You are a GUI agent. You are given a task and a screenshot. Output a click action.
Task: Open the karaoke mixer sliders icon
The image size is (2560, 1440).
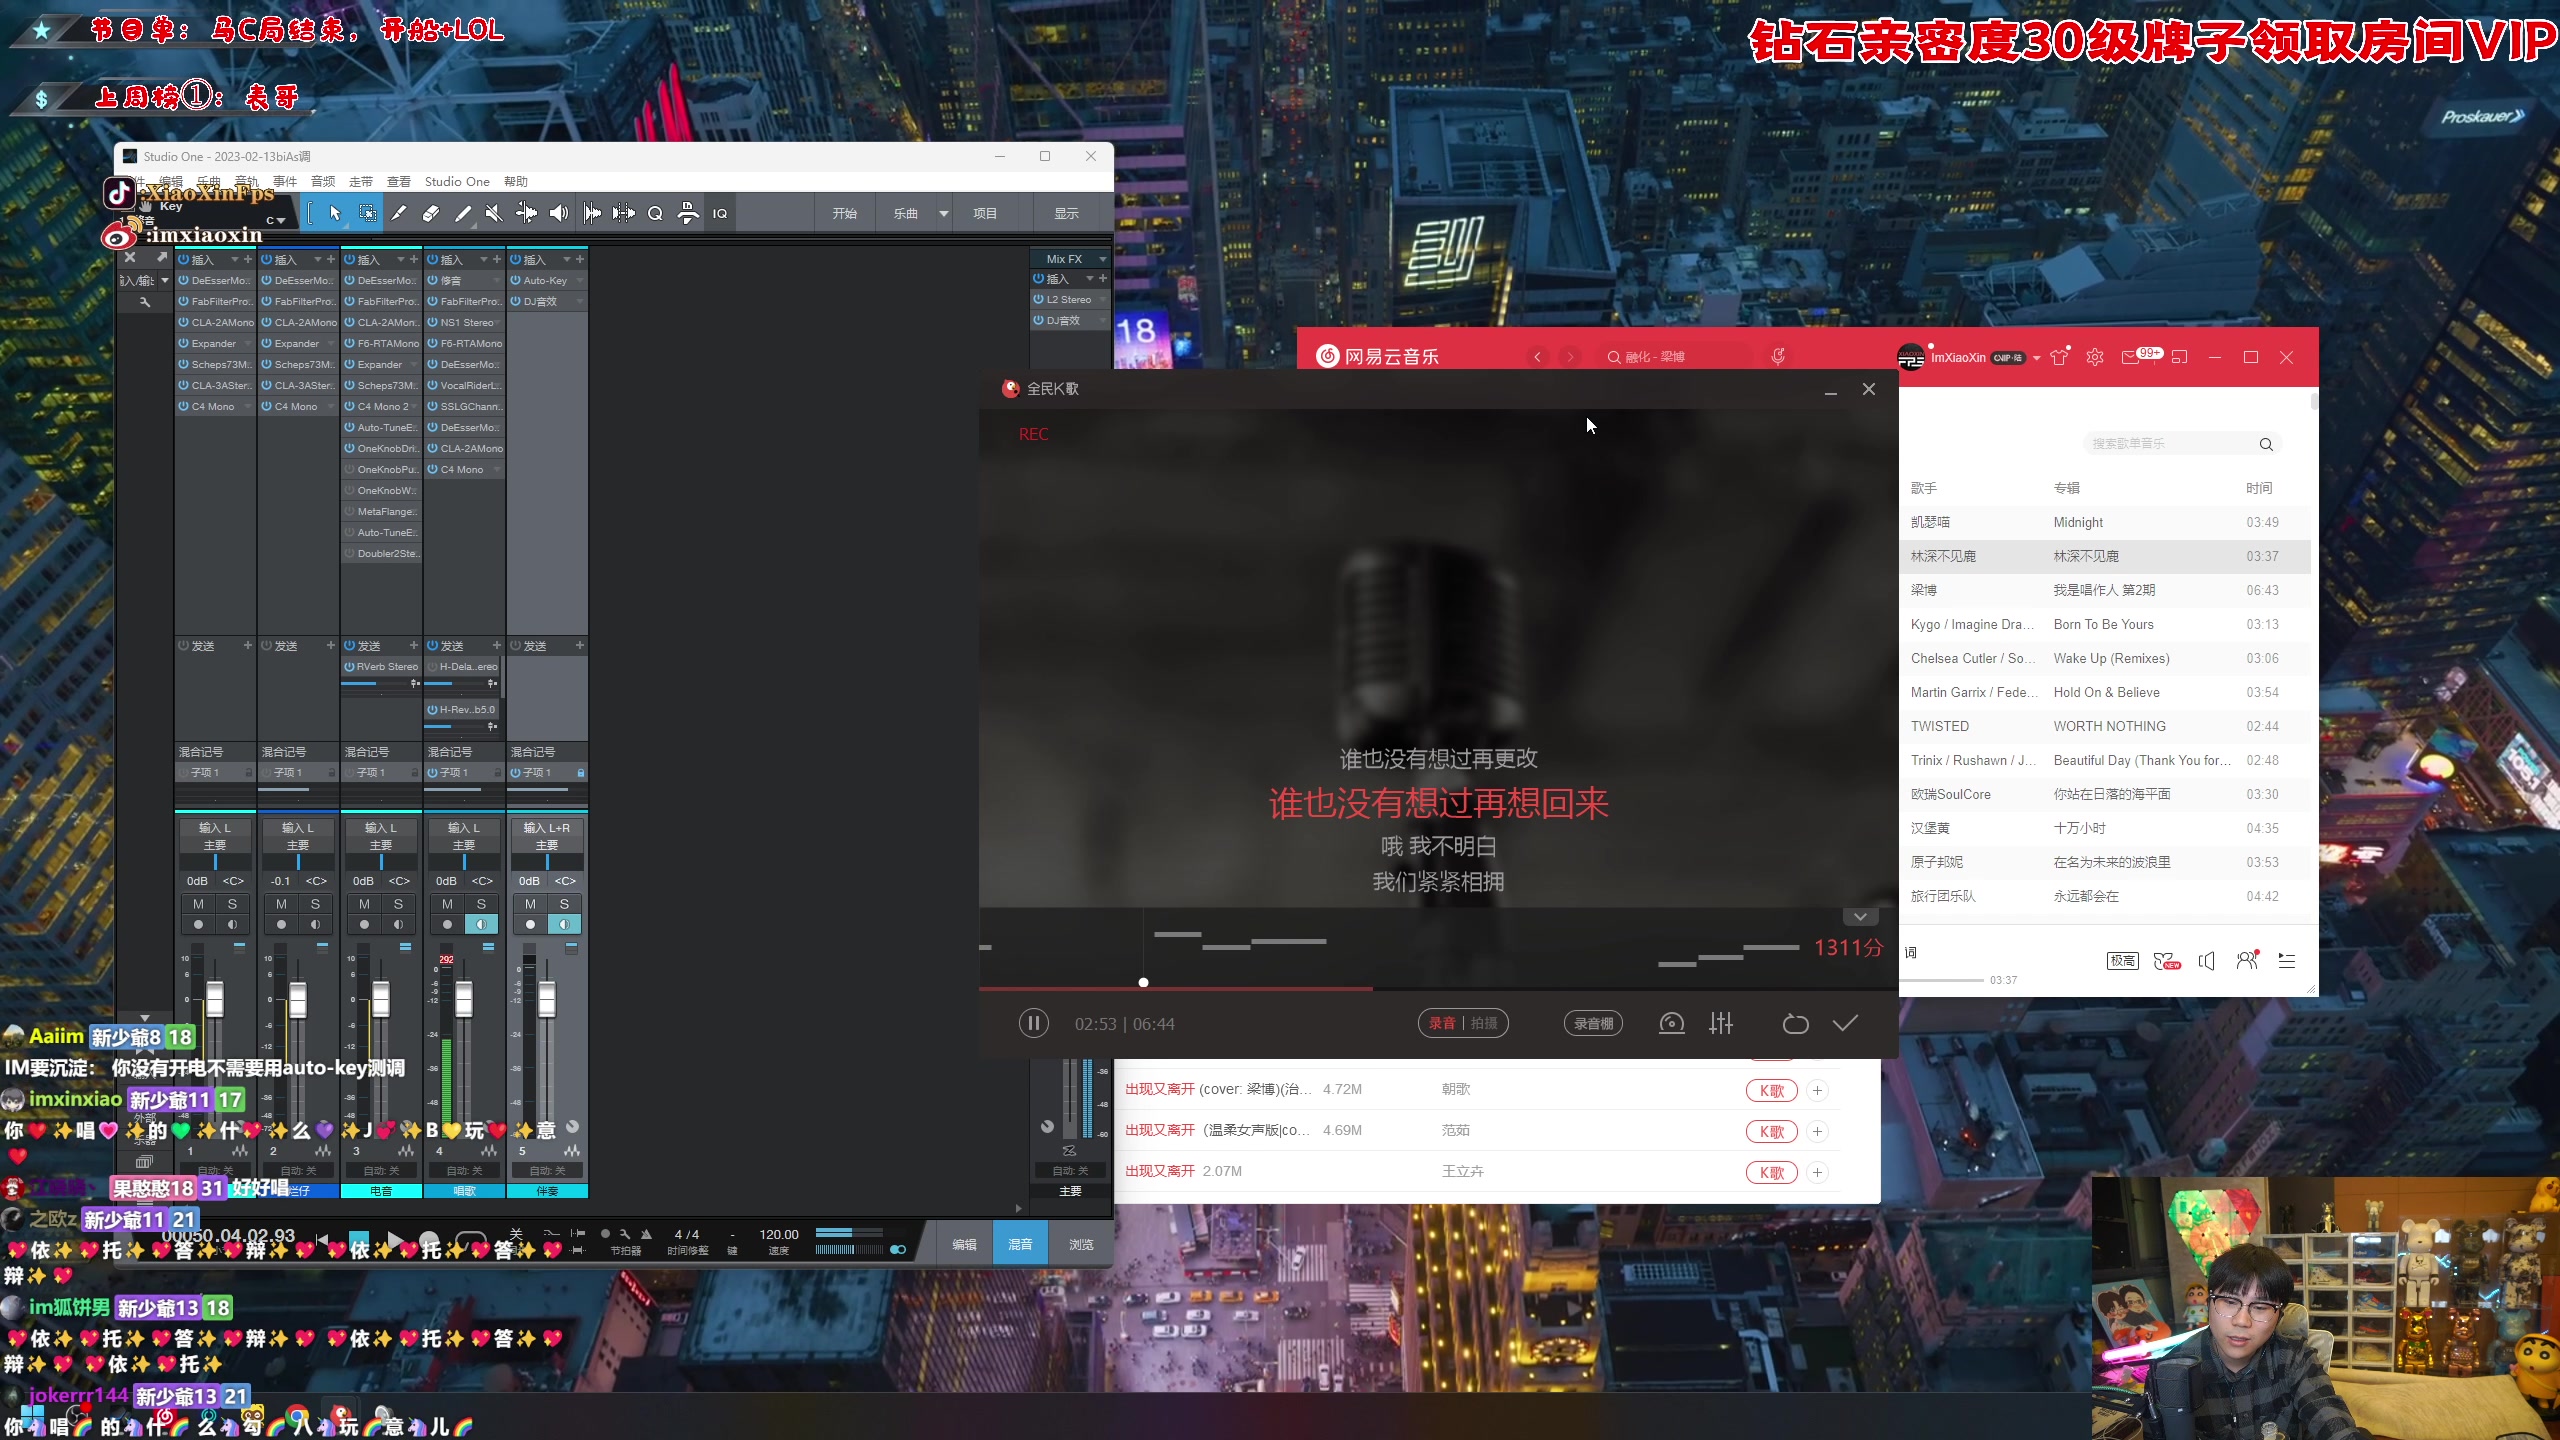[1721, 1023]
